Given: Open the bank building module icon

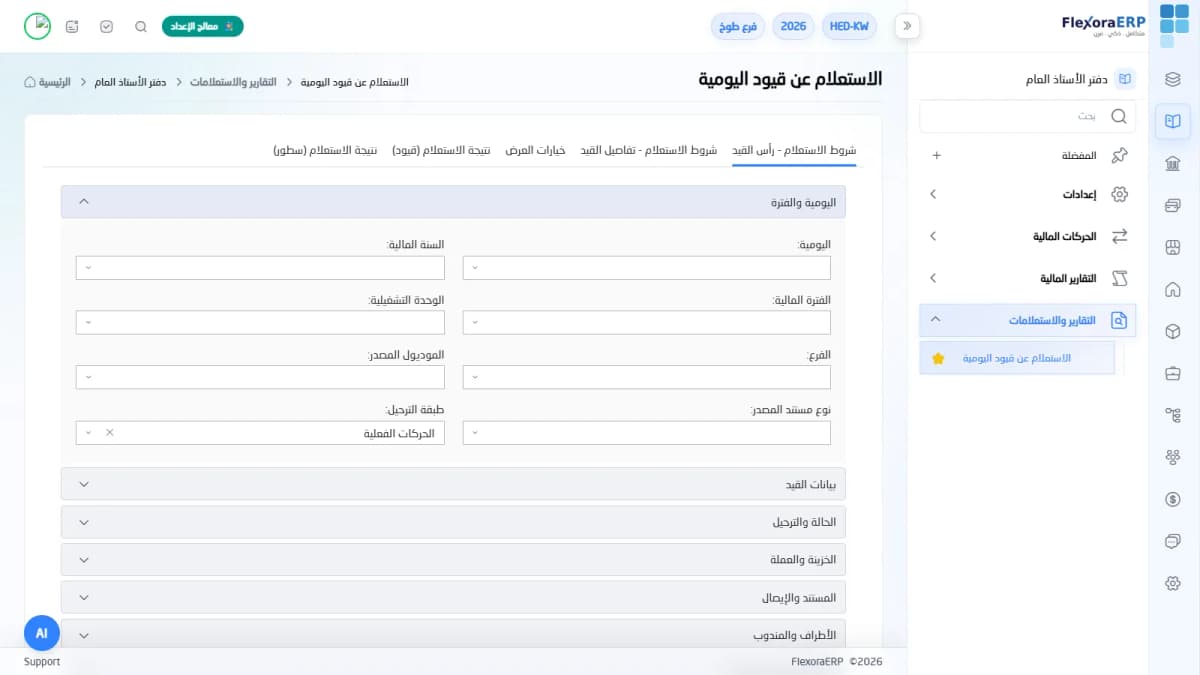Looking at the screenshot, I should (1173, 163).
